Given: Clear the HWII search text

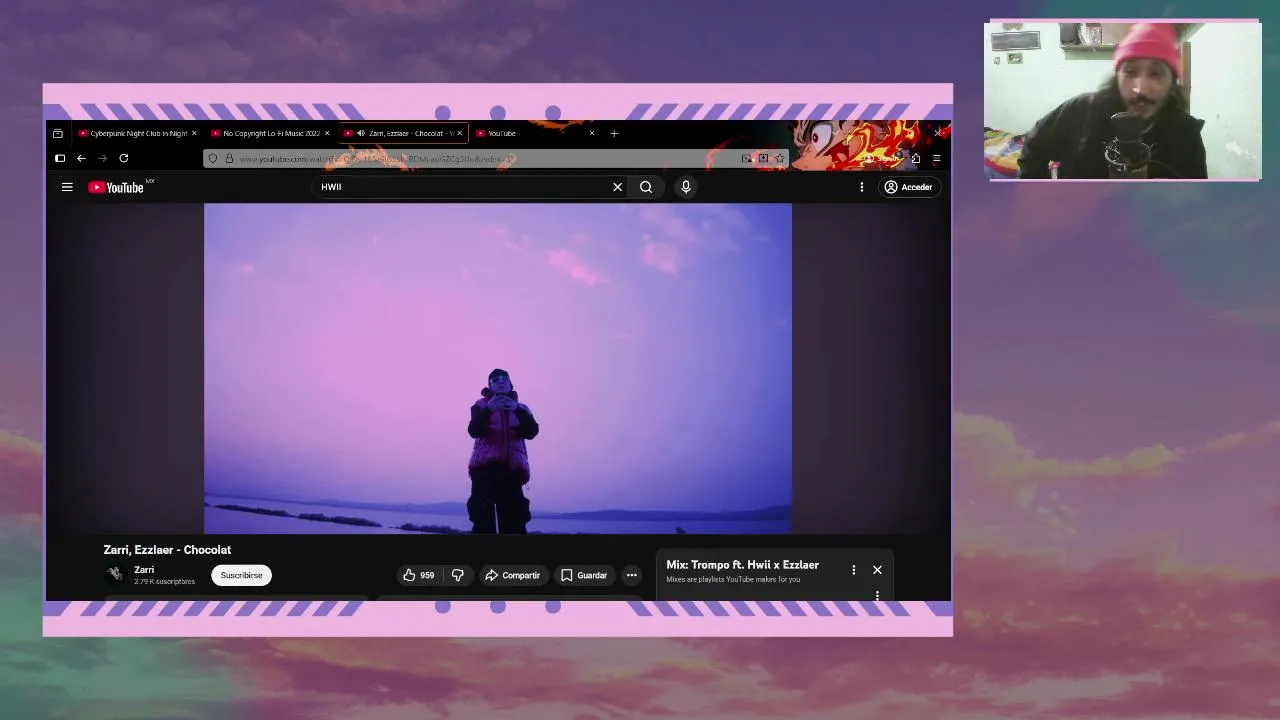Looking at the screenshot, I should tap(617, 187).
